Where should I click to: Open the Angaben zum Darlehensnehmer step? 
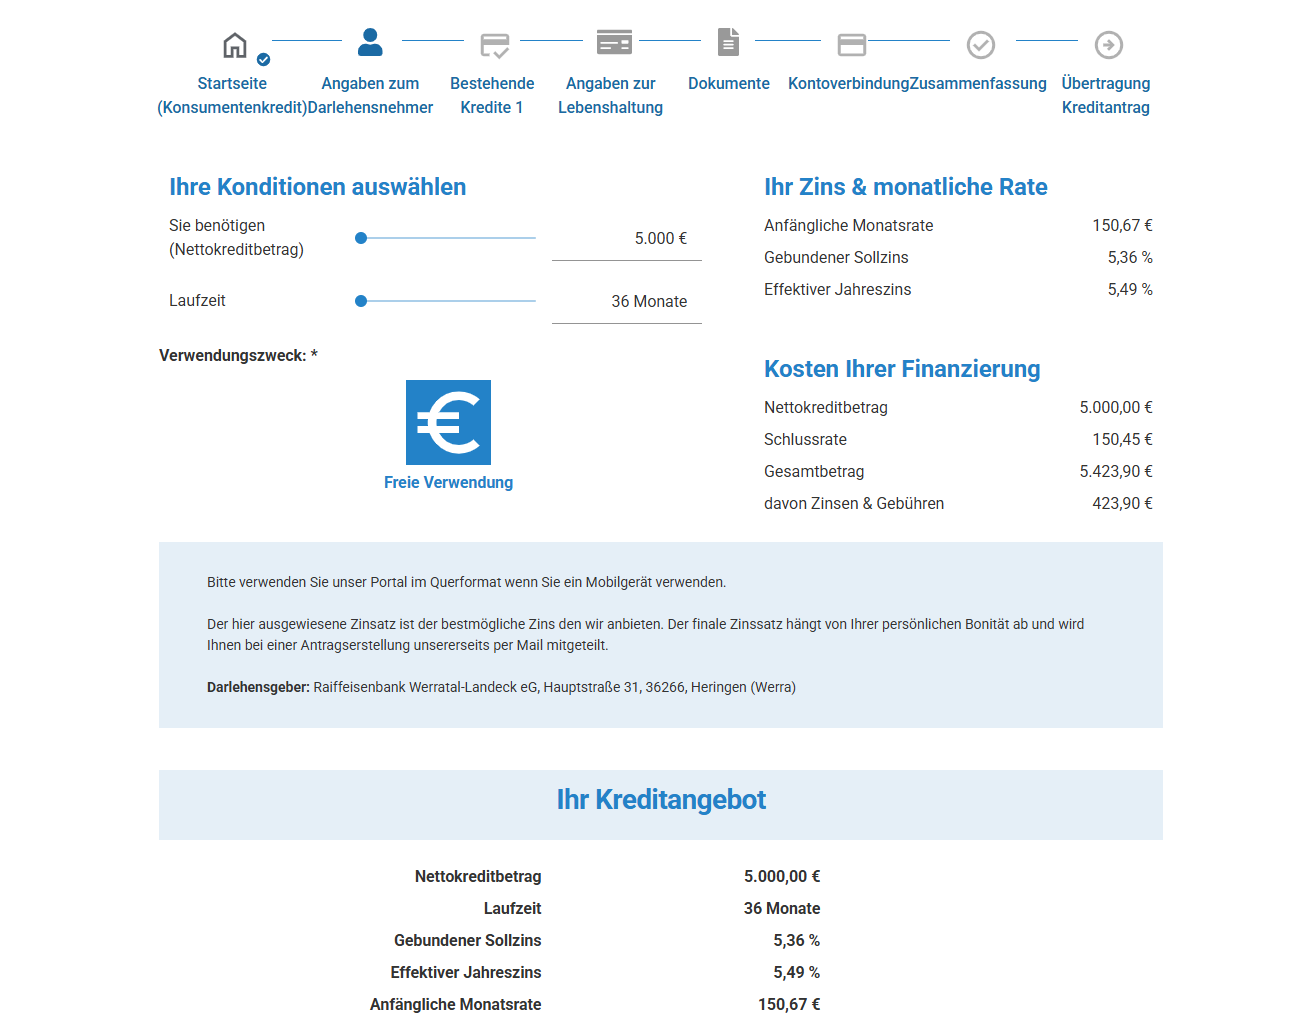coord(370,96)
